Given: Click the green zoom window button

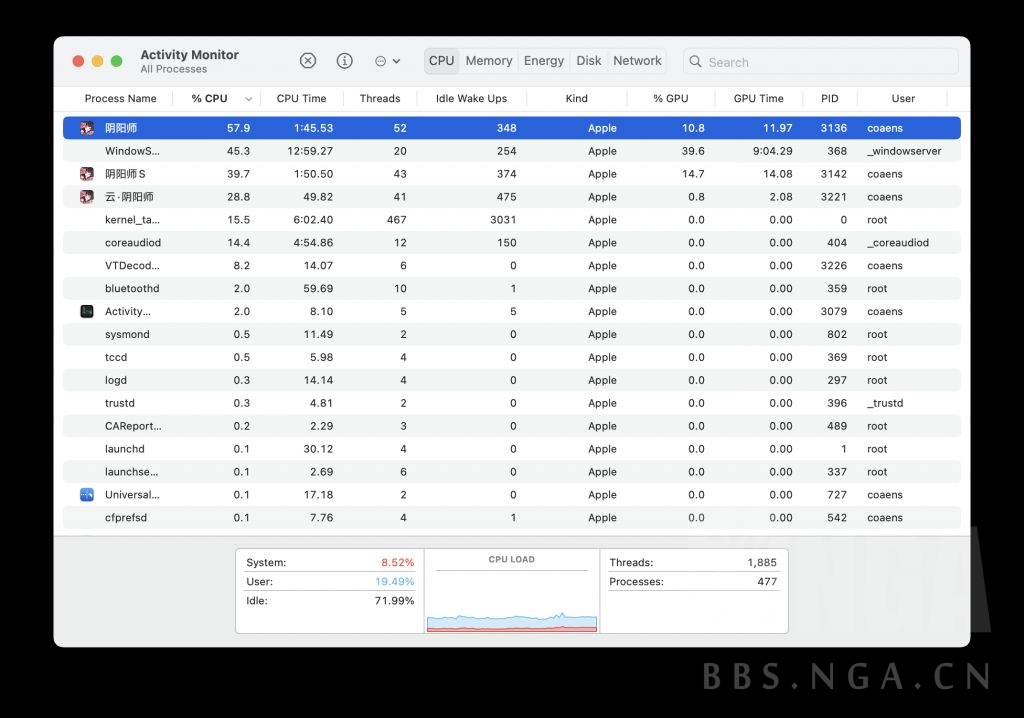Looking at the screenshot, I should pyautogui.click(x=117, y=61).
